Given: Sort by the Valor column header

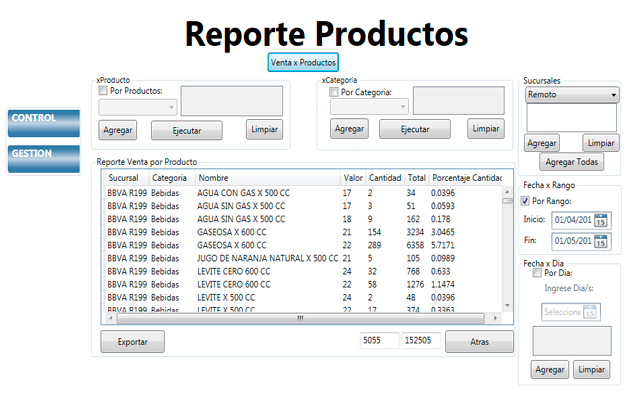Looking at the screenshot, I should [353, 178].
